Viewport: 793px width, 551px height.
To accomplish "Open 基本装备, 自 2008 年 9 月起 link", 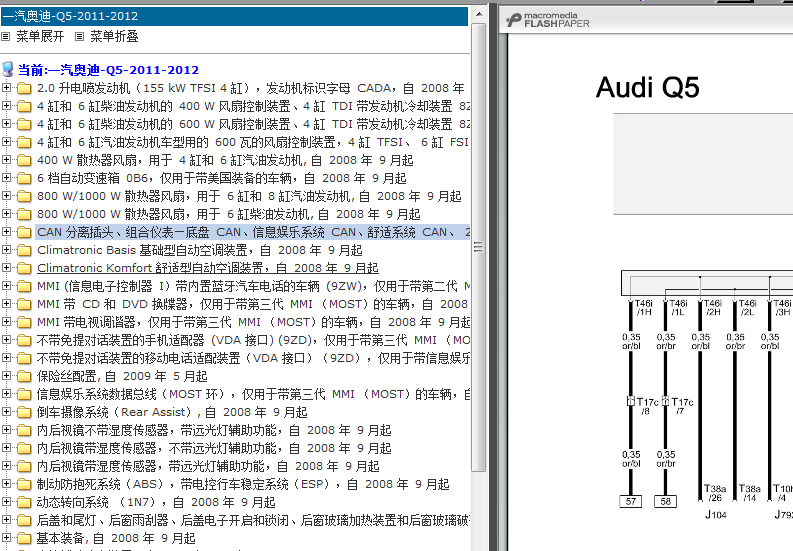I will tap(116, 538).
